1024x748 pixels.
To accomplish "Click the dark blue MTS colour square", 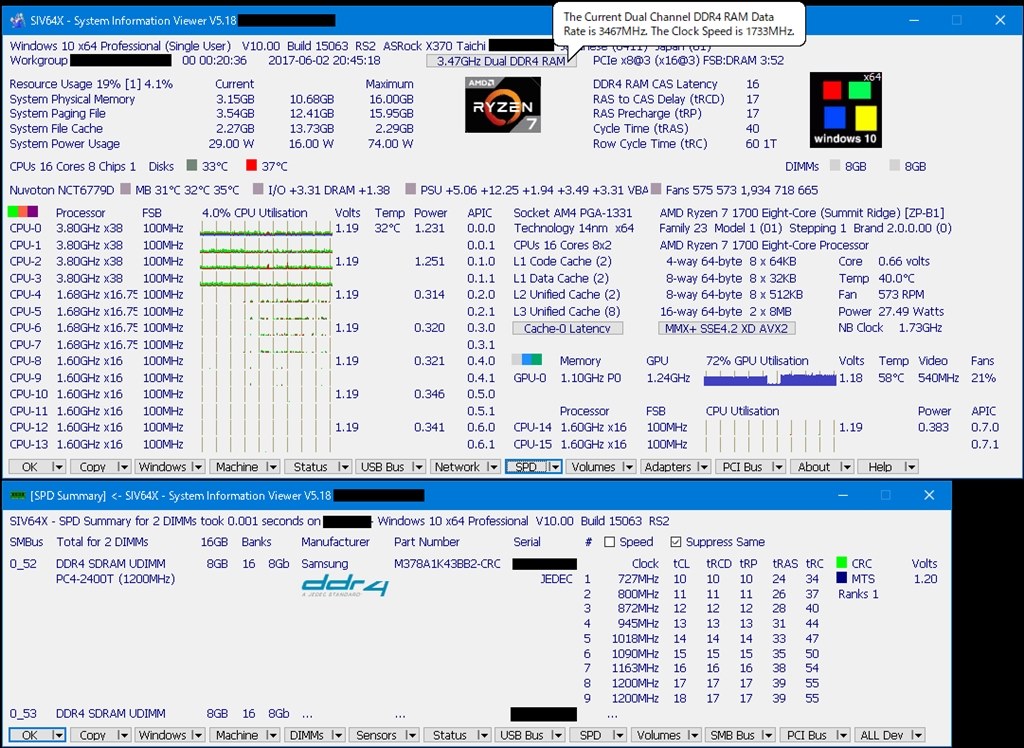I will point(842,577).
